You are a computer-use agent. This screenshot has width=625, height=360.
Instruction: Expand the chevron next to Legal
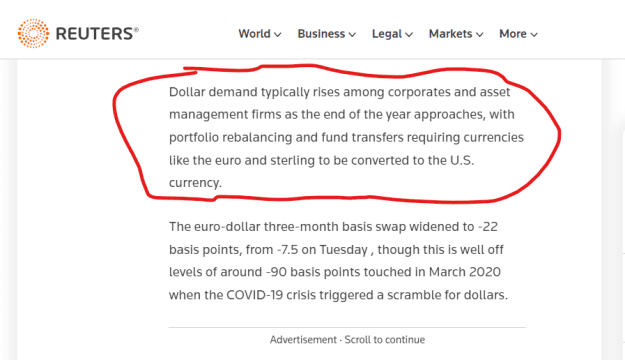click(409, 35)
